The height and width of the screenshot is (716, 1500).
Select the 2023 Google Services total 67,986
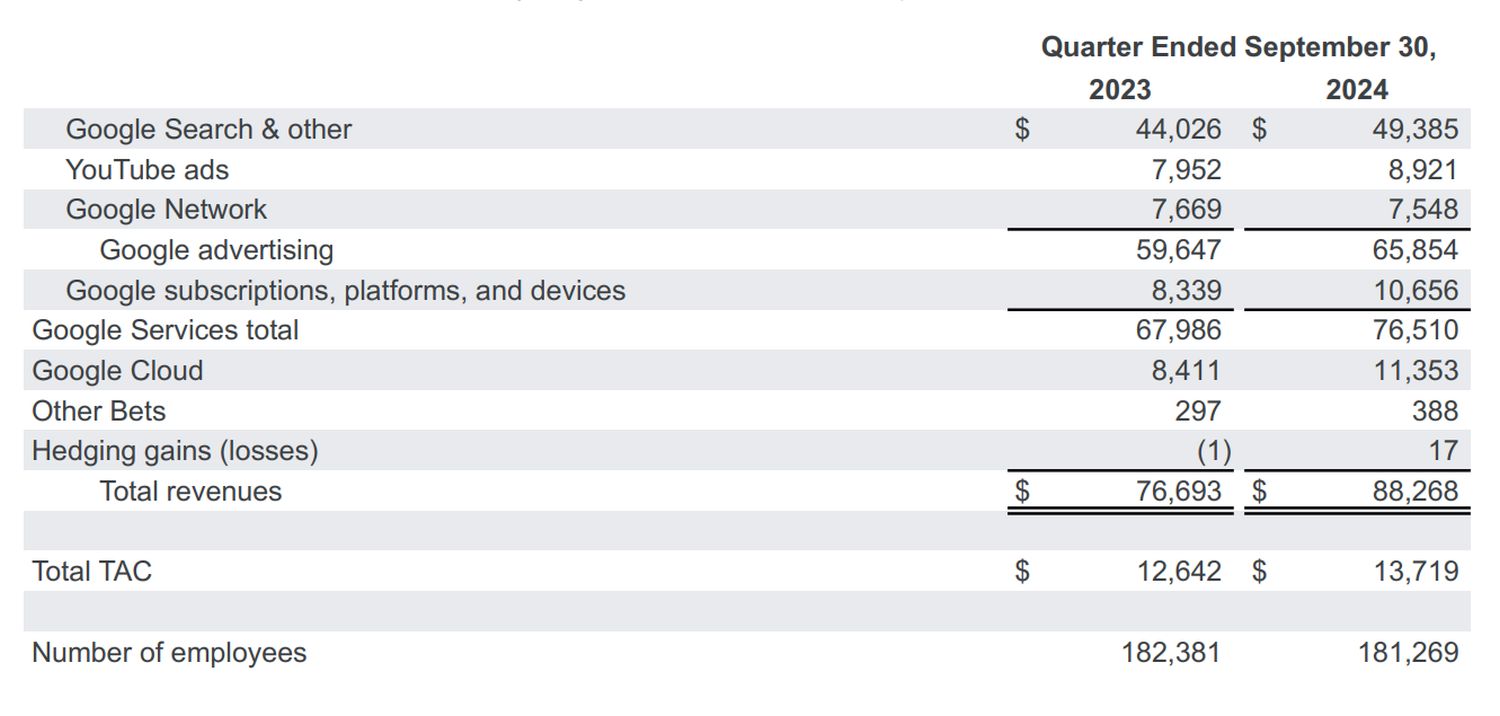(1178, 330)
